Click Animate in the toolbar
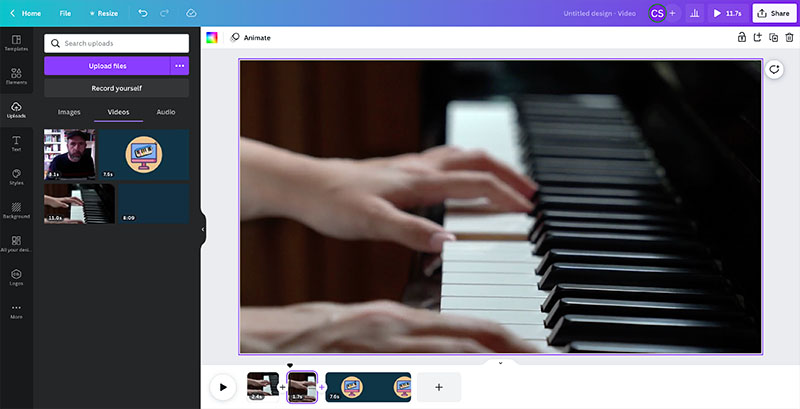 (251, 37)
